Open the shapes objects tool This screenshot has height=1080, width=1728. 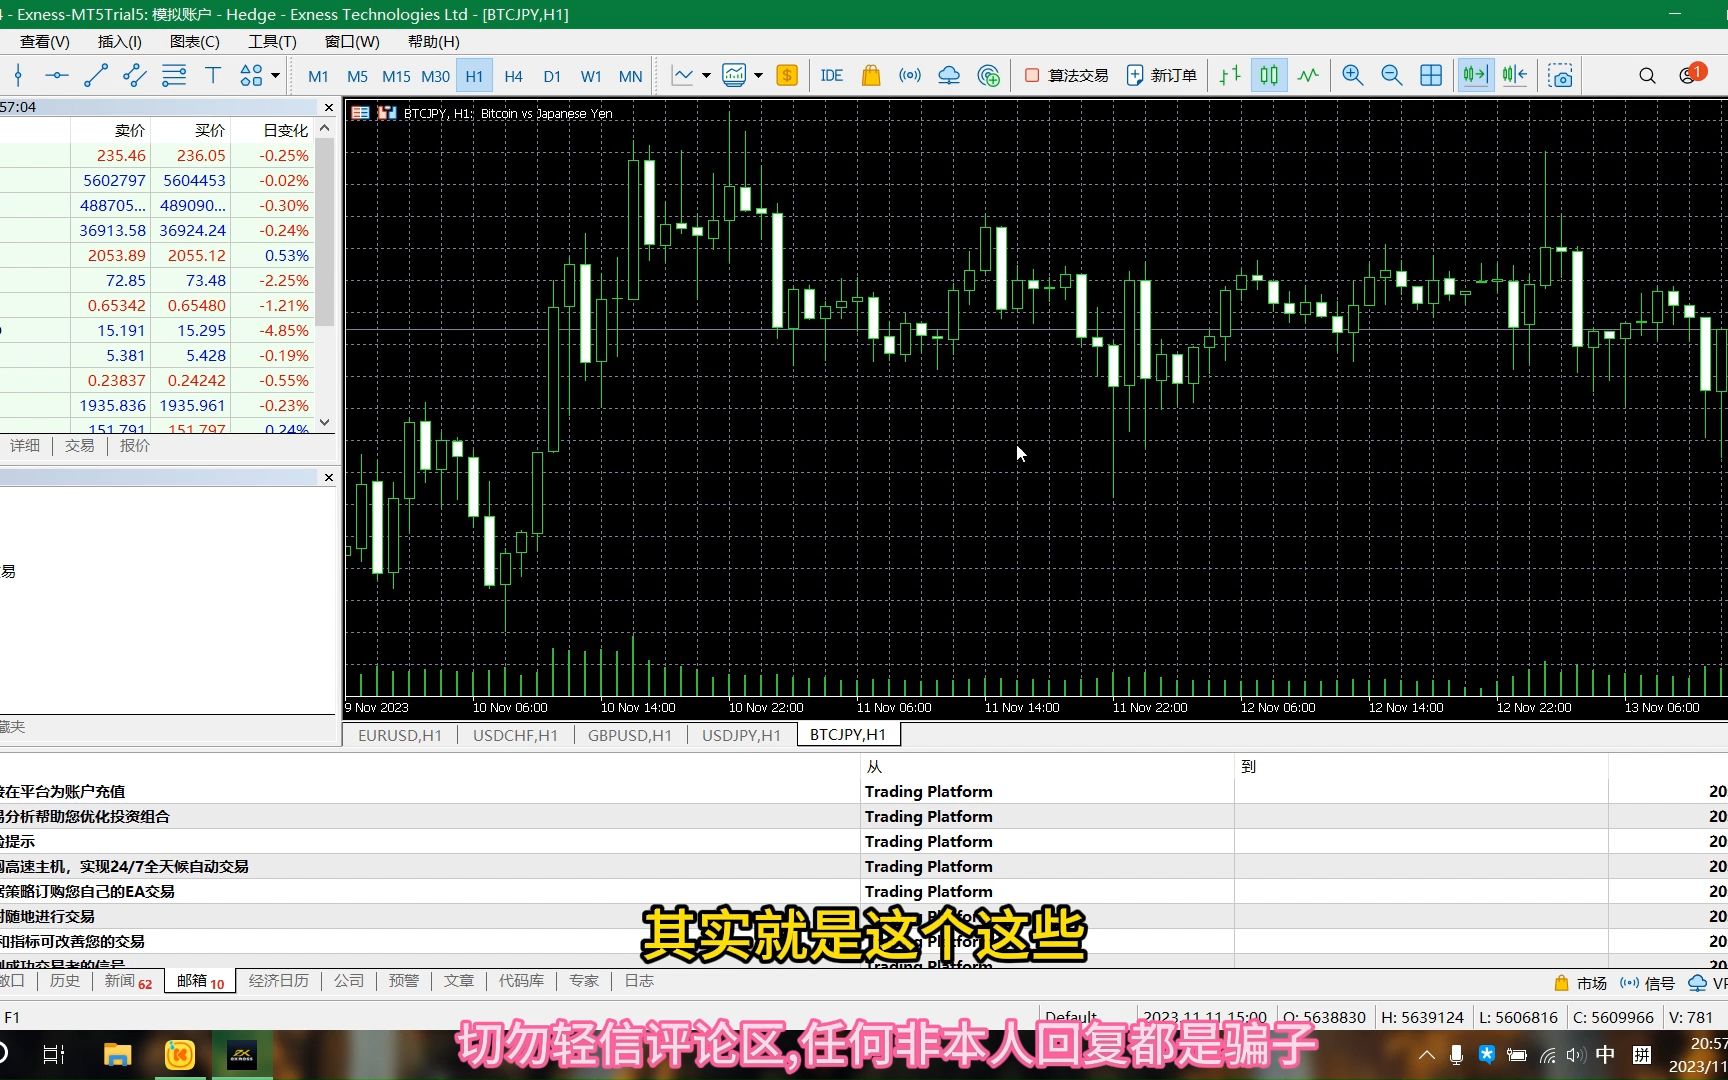pos(251,75)
